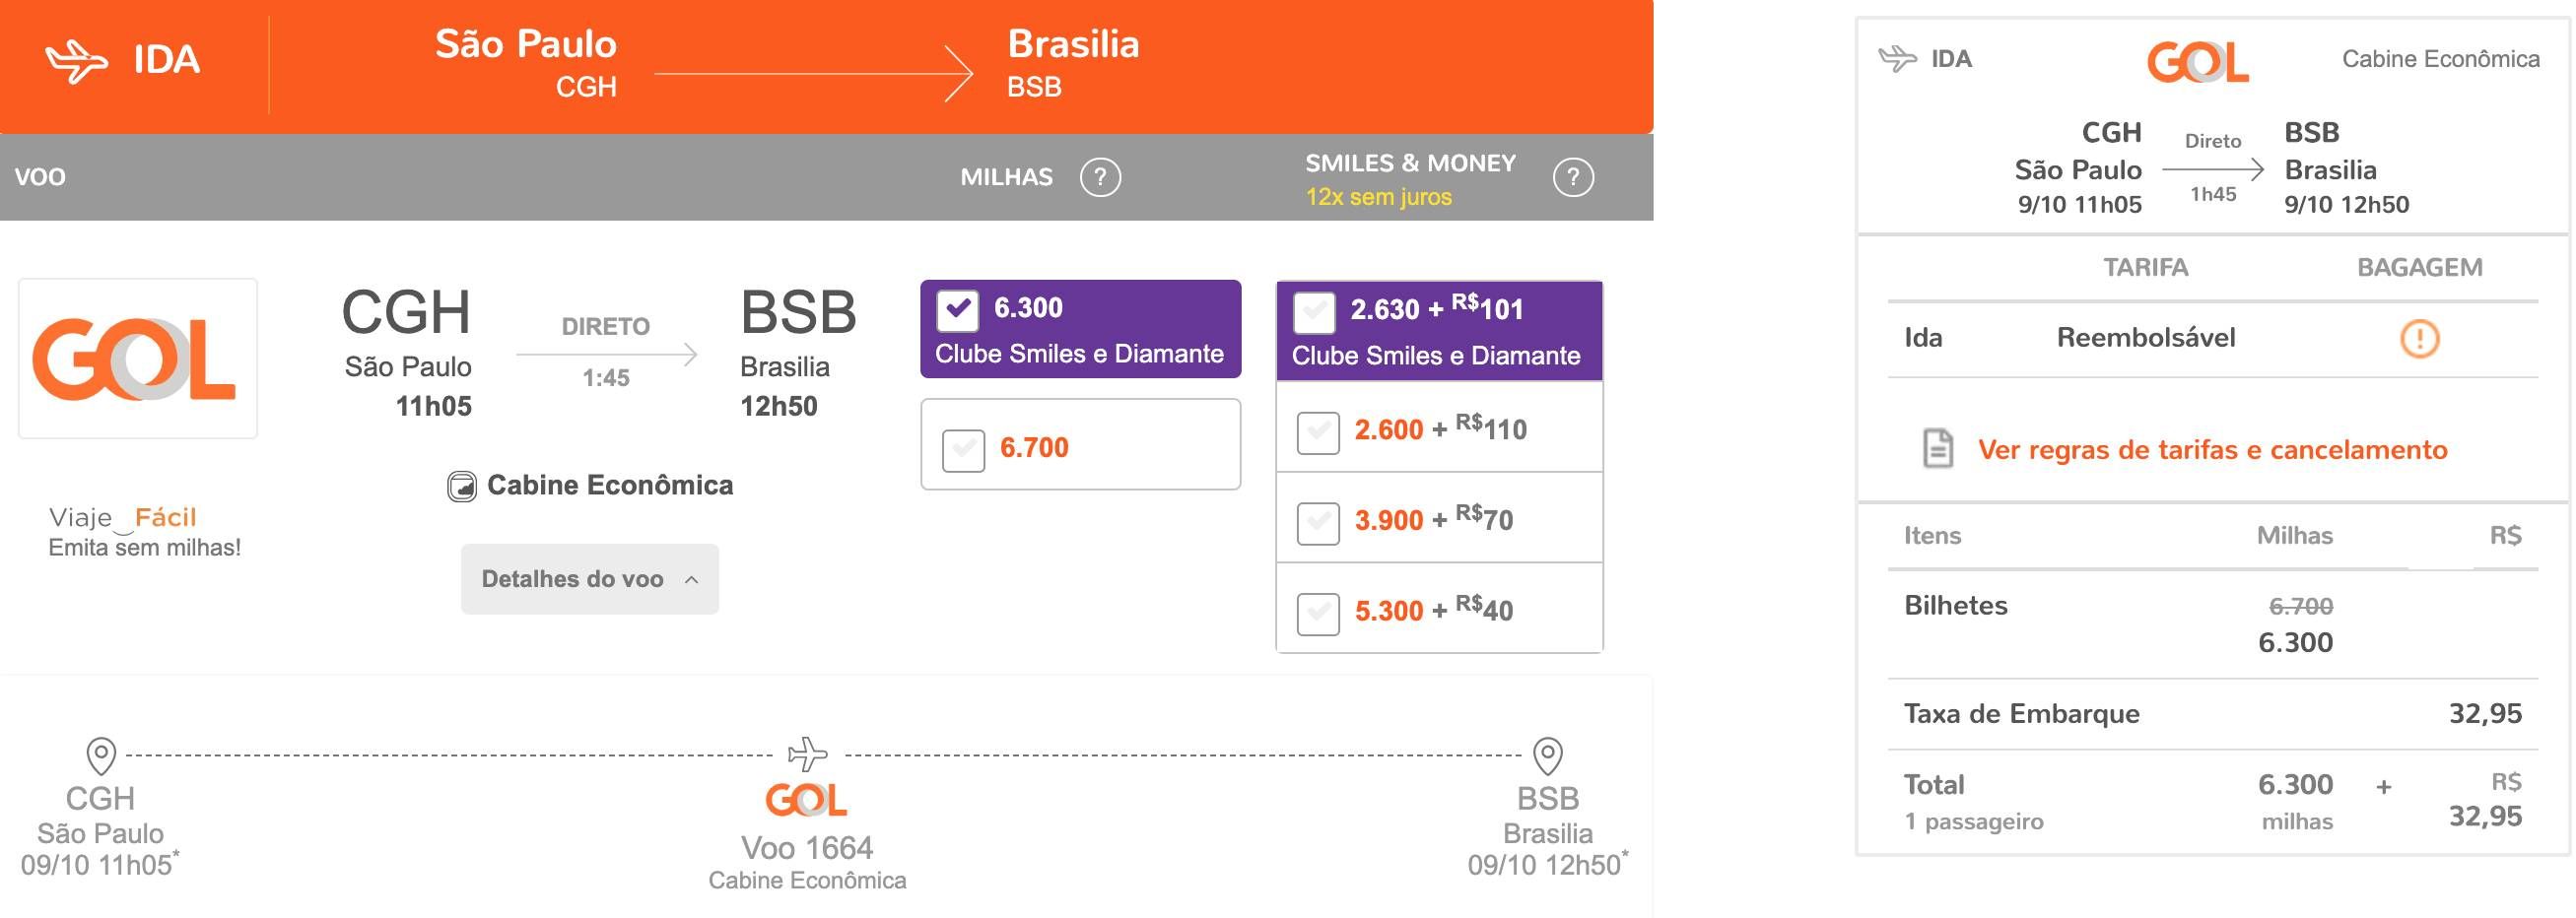Collapse the Detalhes do voo section
This screenshot has height=918, width=2576.
[x=590, y=579]
